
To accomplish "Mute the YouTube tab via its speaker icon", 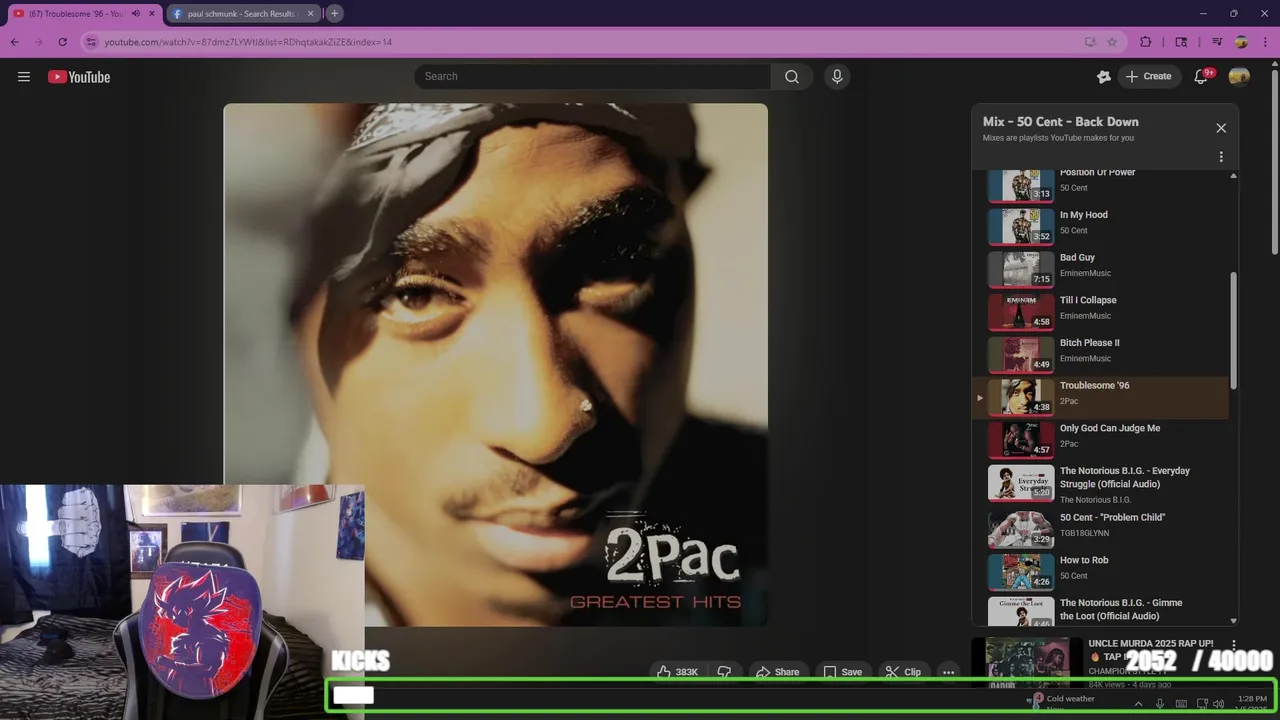I will point(136,14).
